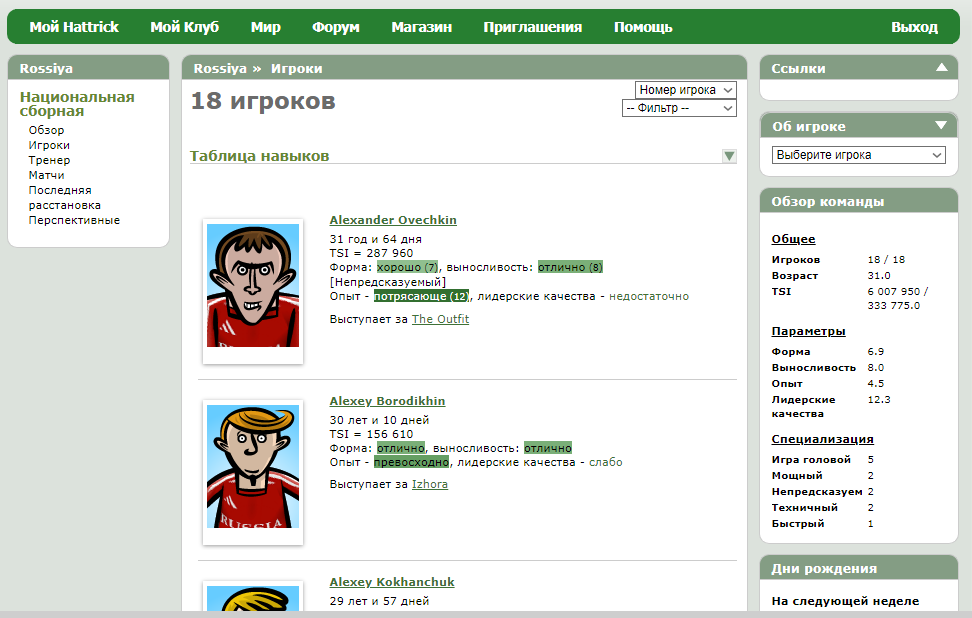Screen dimensions: 972x618
Task: Open The Outfit club link
Action: coord(440,319)
